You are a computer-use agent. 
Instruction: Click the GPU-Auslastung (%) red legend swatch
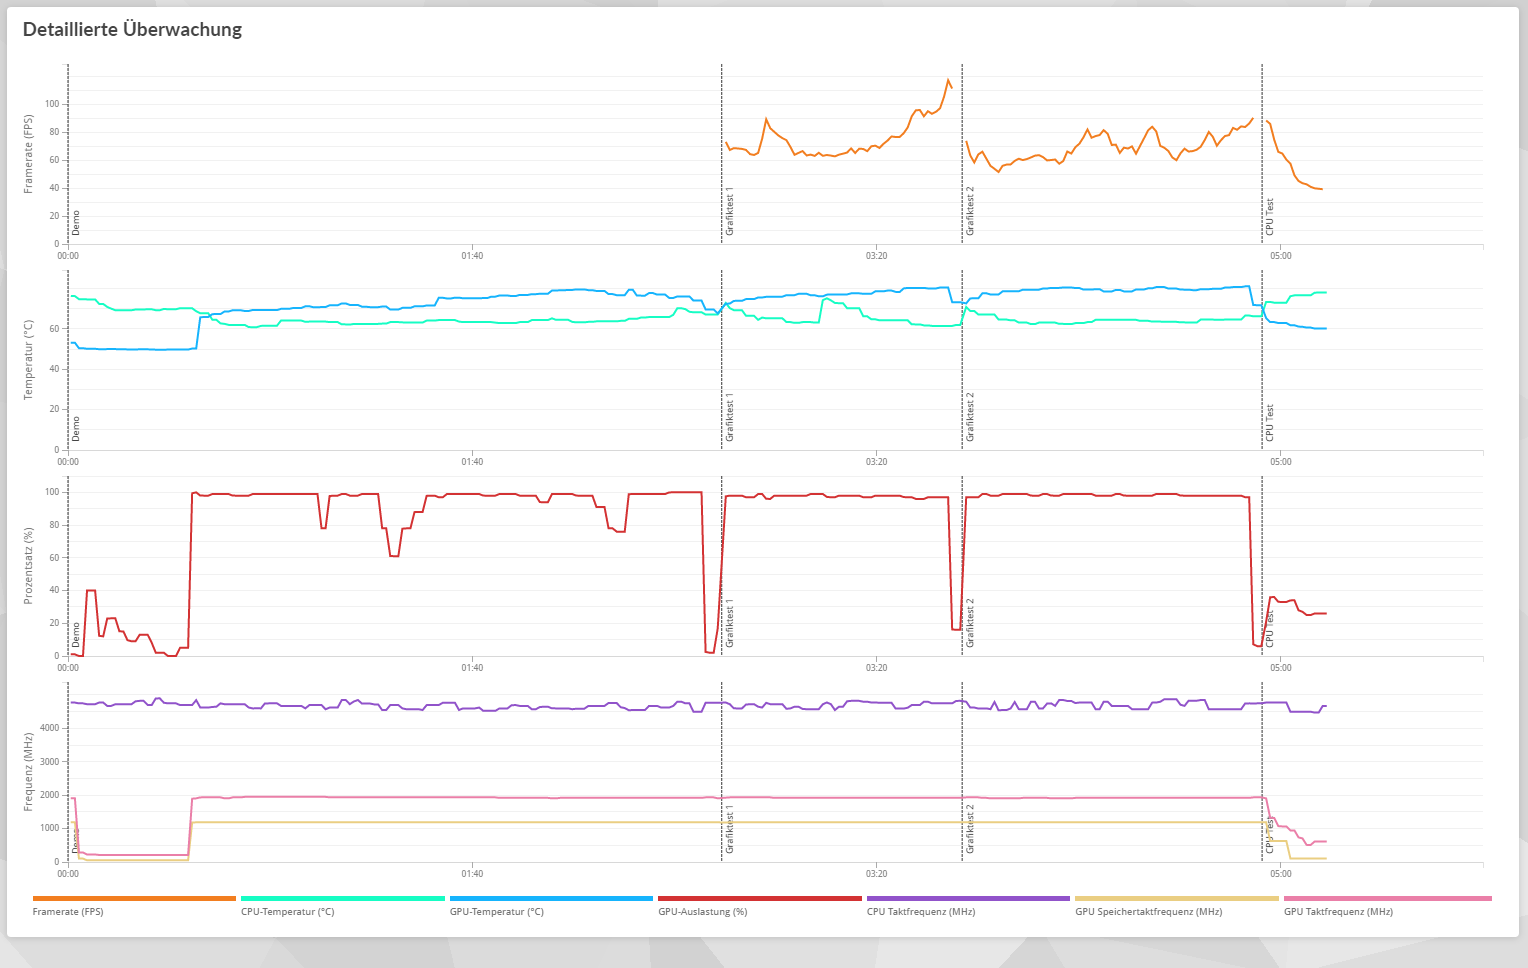tap(761, 899)
